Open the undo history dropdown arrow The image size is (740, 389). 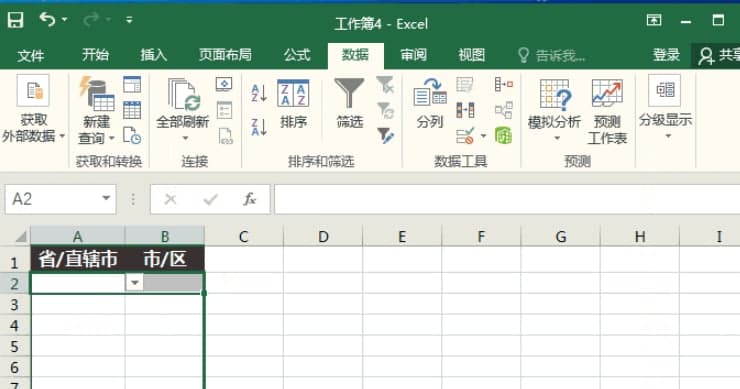point(64,20)
